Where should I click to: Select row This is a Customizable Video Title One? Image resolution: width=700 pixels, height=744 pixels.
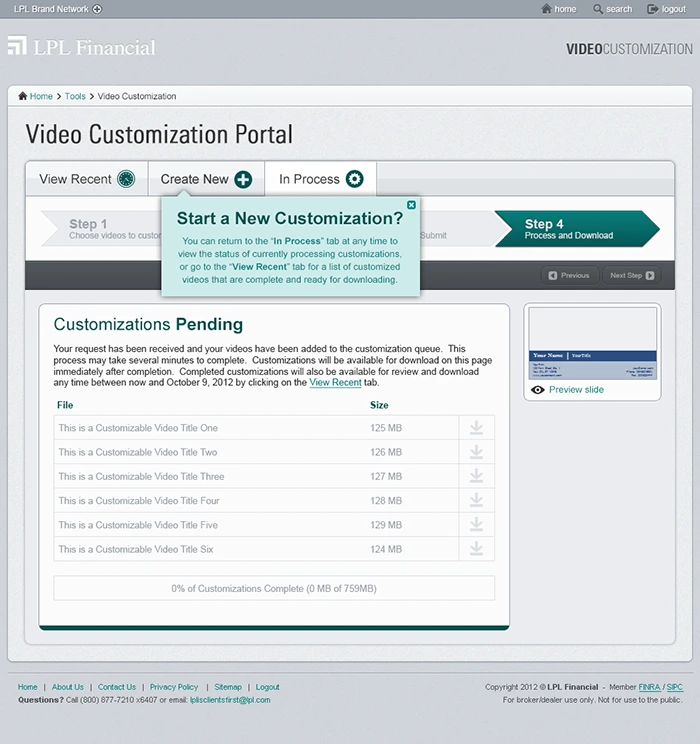274,428
